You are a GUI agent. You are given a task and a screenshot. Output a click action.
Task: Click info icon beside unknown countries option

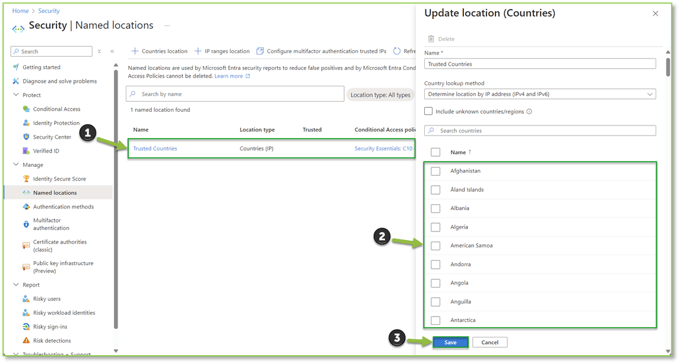(529, 111)
